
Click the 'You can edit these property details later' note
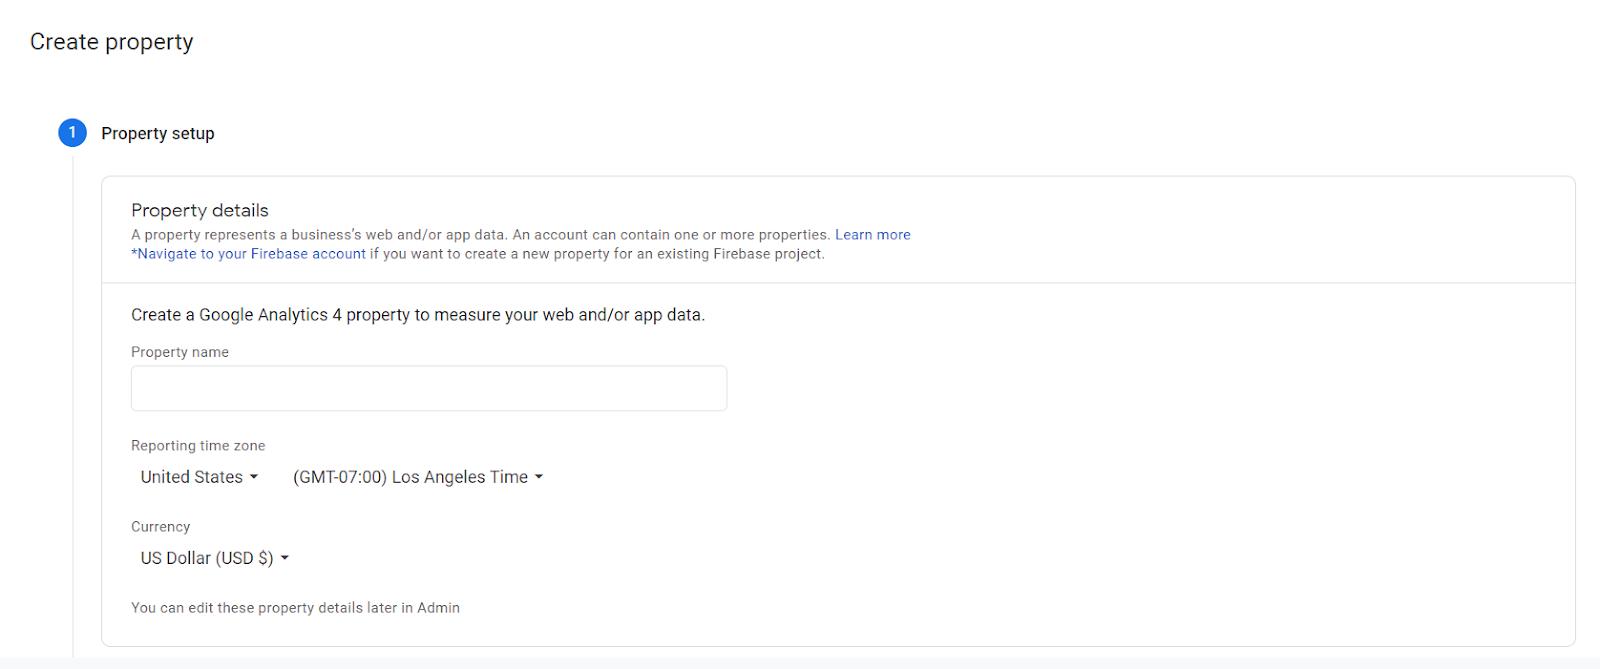click(295, 608)
